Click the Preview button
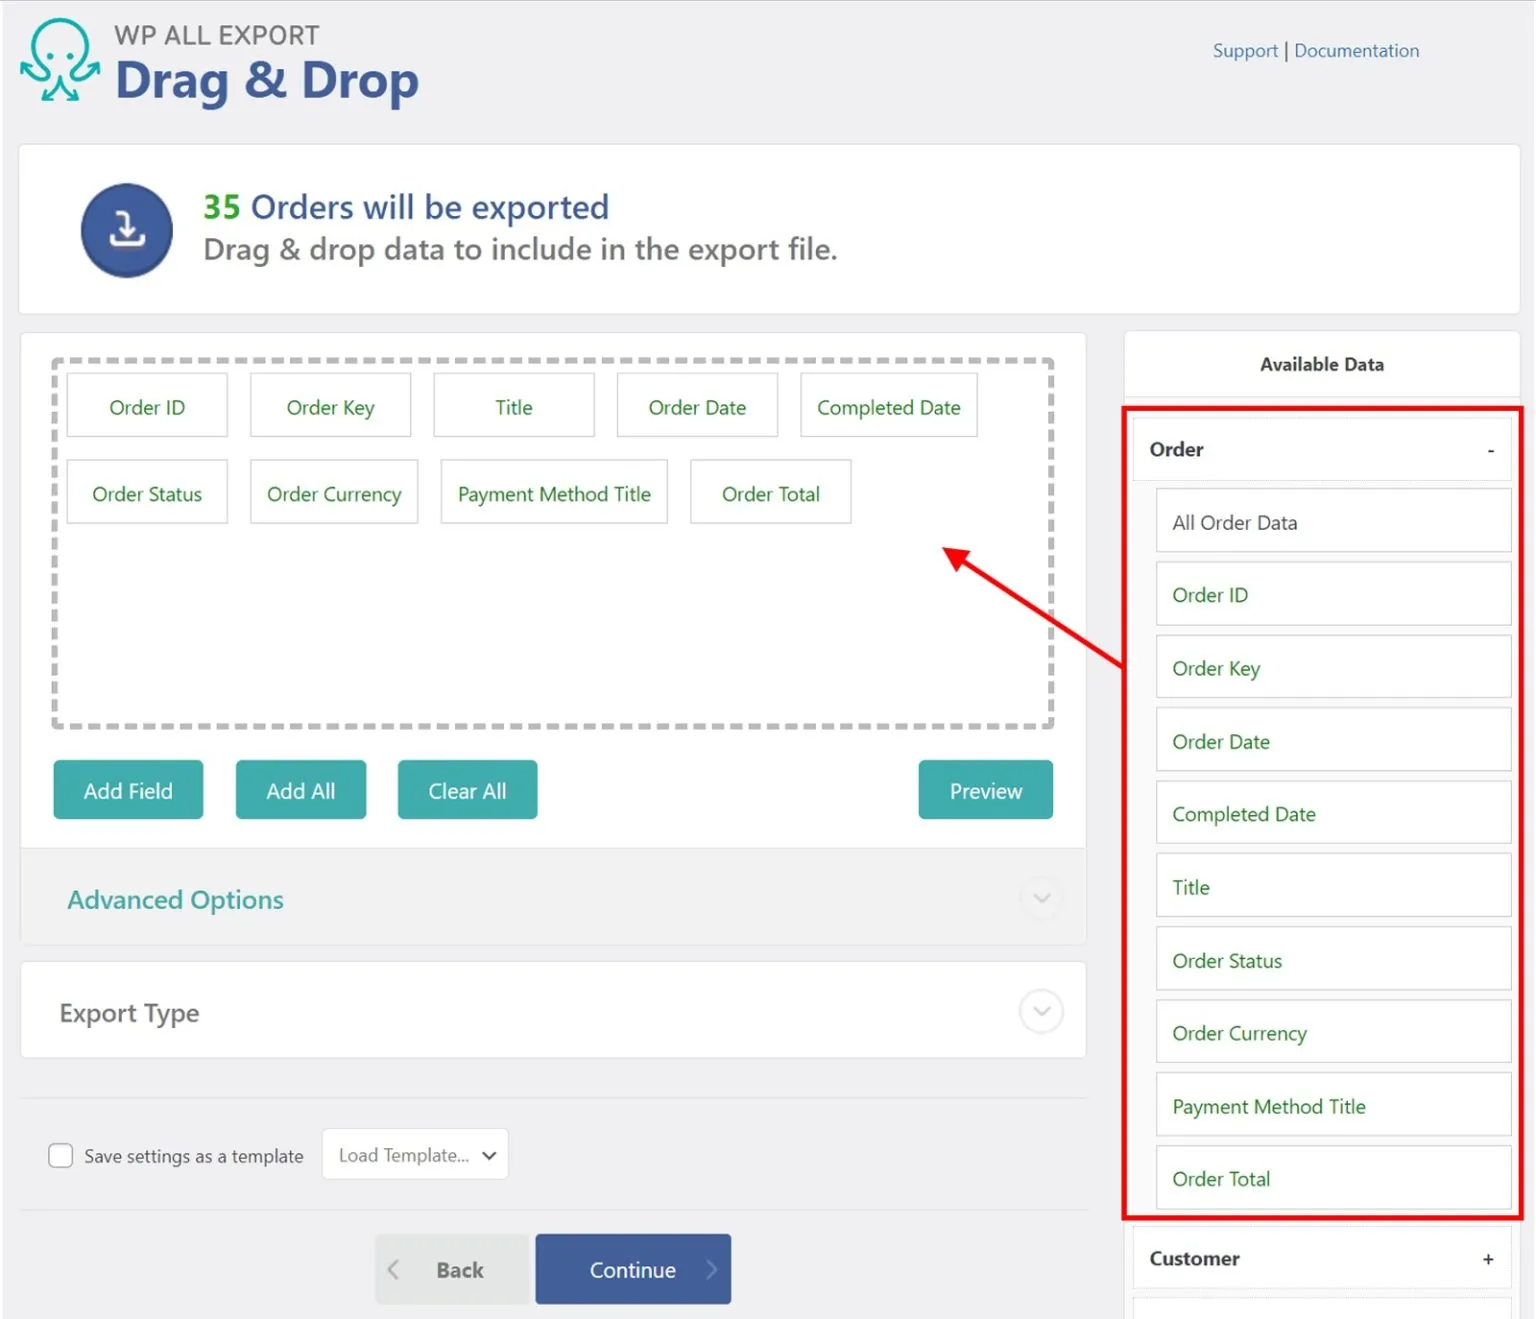Screen dimensions: 1536x1319 point(985,790)
